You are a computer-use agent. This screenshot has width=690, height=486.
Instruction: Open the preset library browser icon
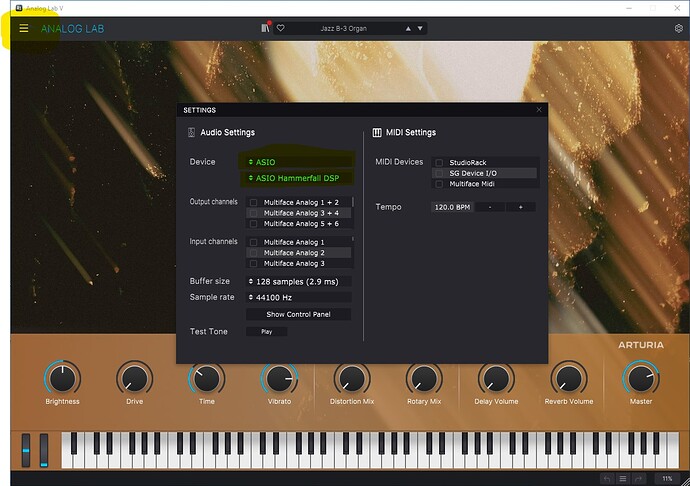[x=265, y=28]
